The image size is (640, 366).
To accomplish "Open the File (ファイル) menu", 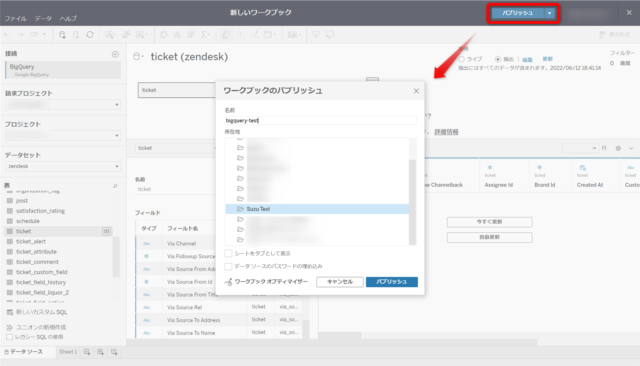I will [x=16, y=18].
